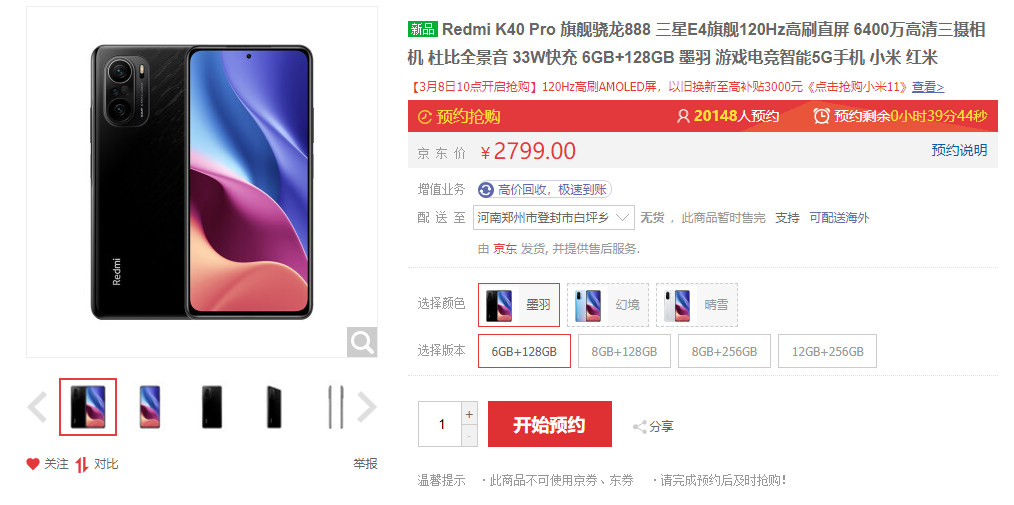
Task: Click the 开始预约 button
Action: click(x=550, y=424)
